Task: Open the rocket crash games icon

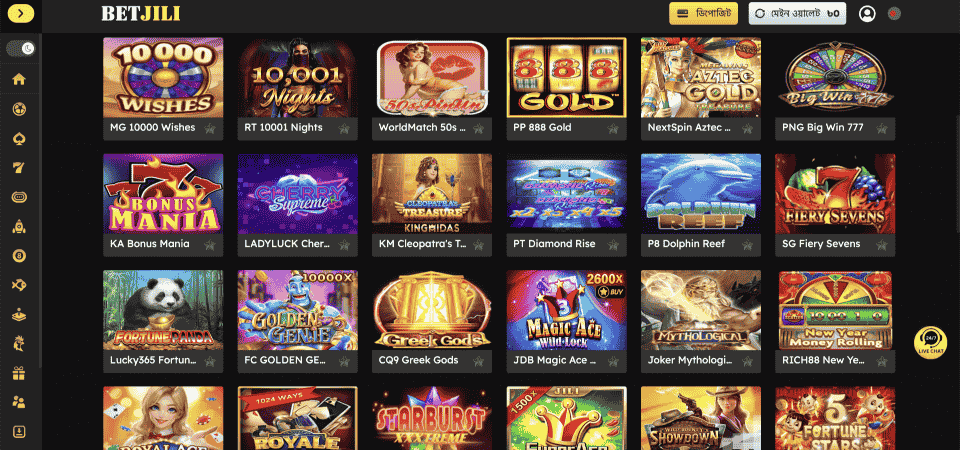Action: point(19,227)
